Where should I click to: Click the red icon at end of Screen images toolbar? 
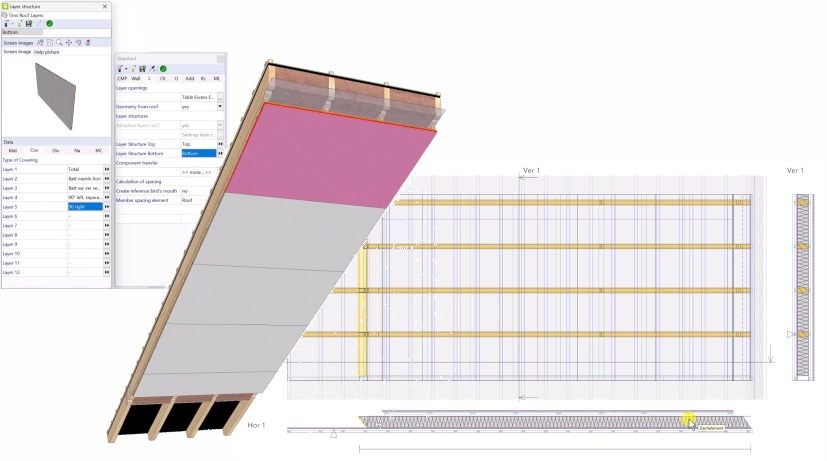point(89,43)
